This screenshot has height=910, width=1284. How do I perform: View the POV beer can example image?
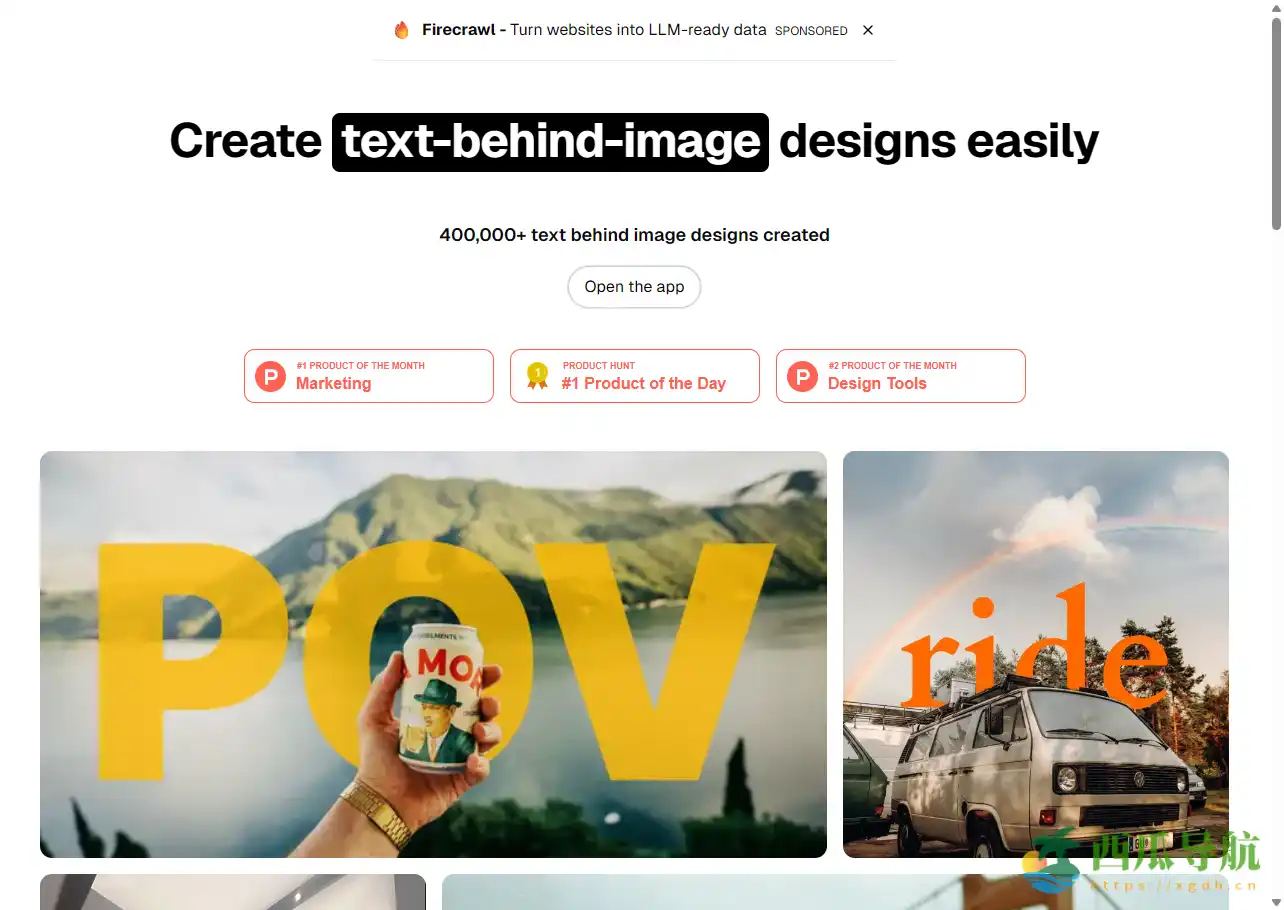pyautogui.click(x=433, y=654)
